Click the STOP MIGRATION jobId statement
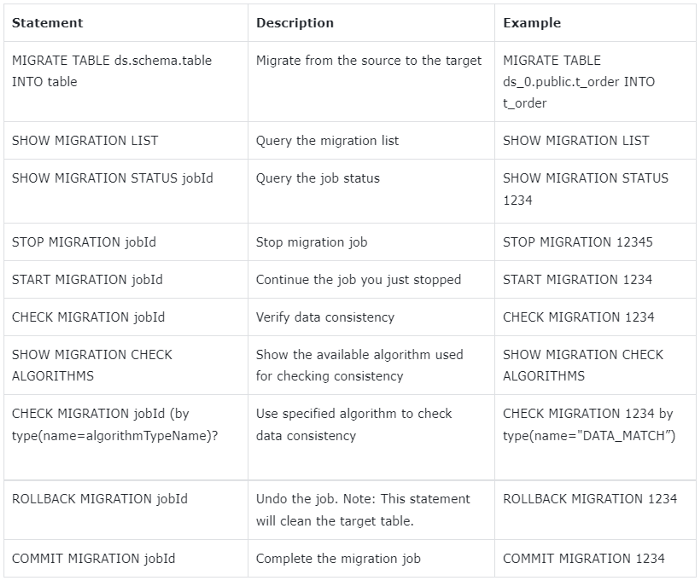This screenshot has width=700, height=580. [x=84, y=242]
